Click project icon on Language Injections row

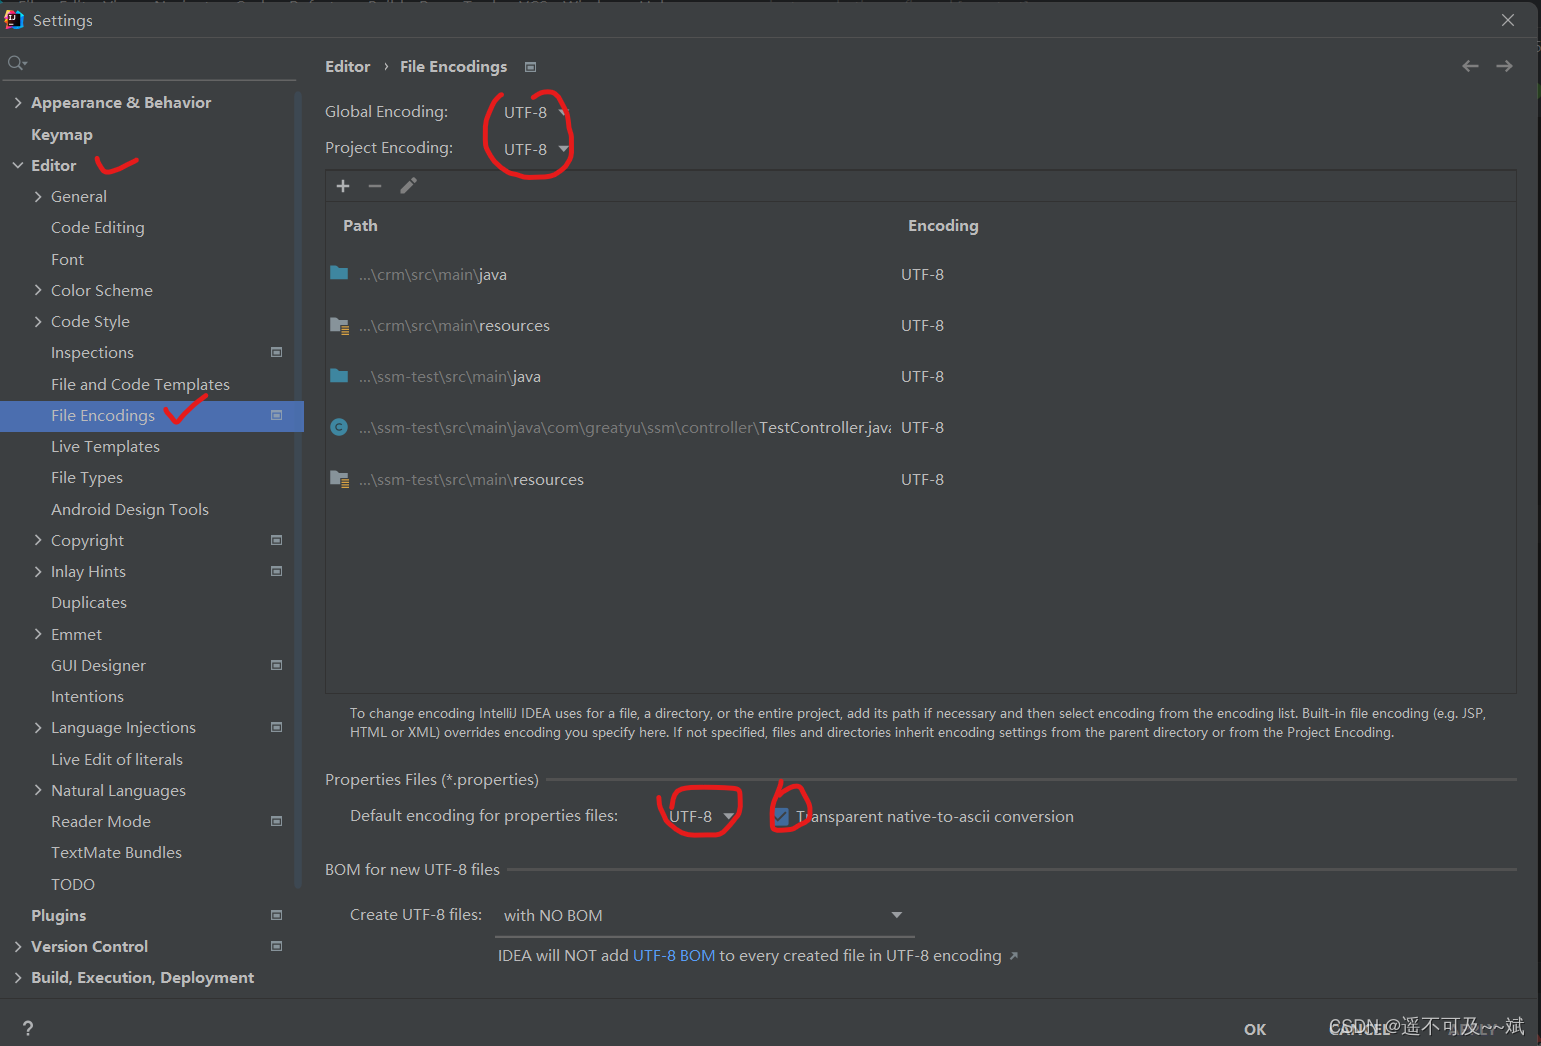pos(277,727)
